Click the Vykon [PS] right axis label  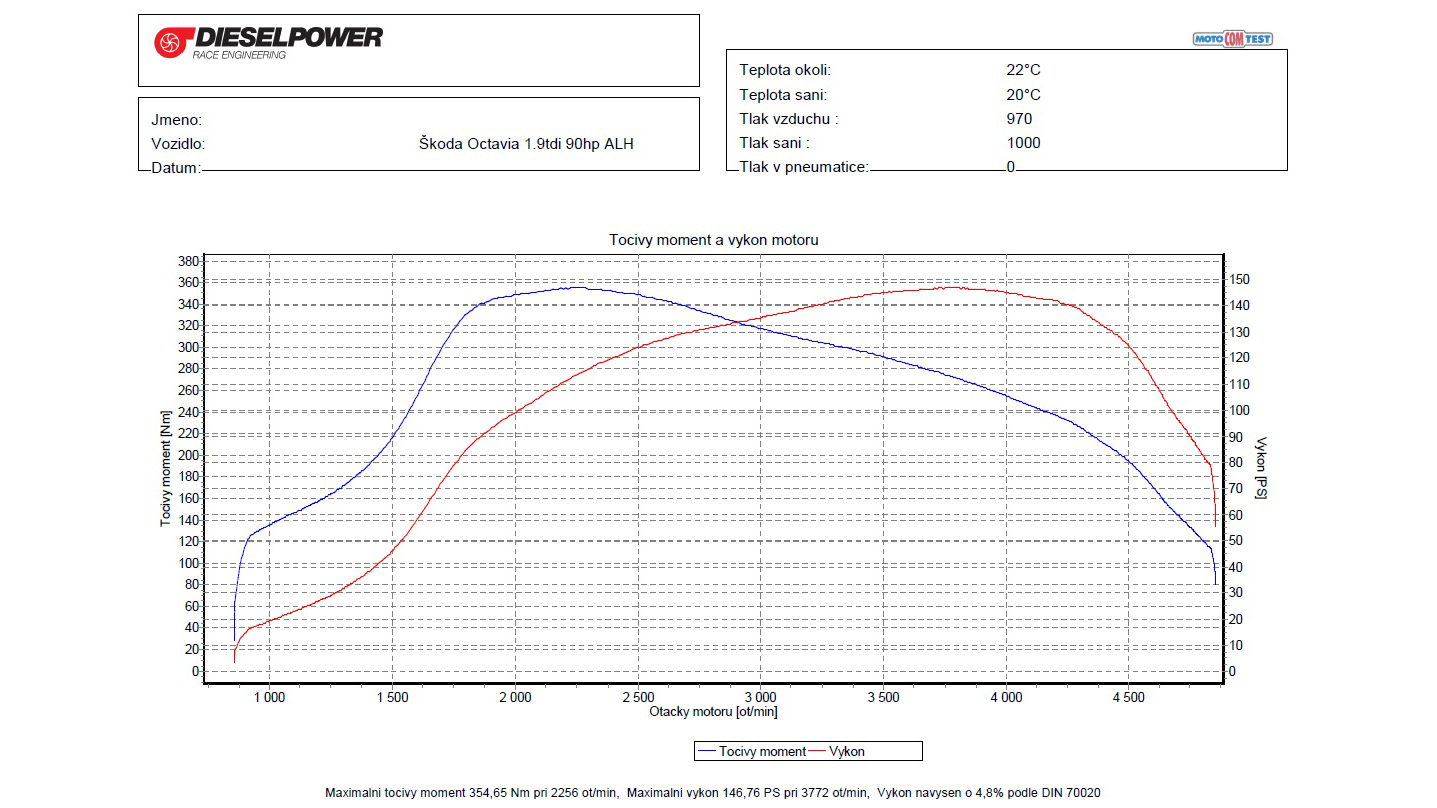1261,468
